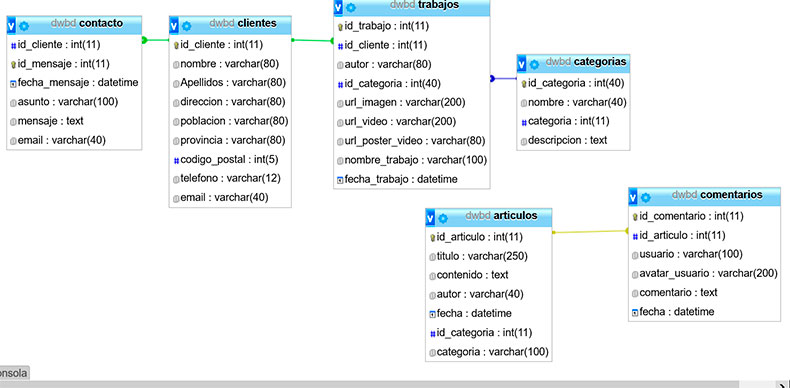Click the key icon beside categorias id_categoria

524,84
